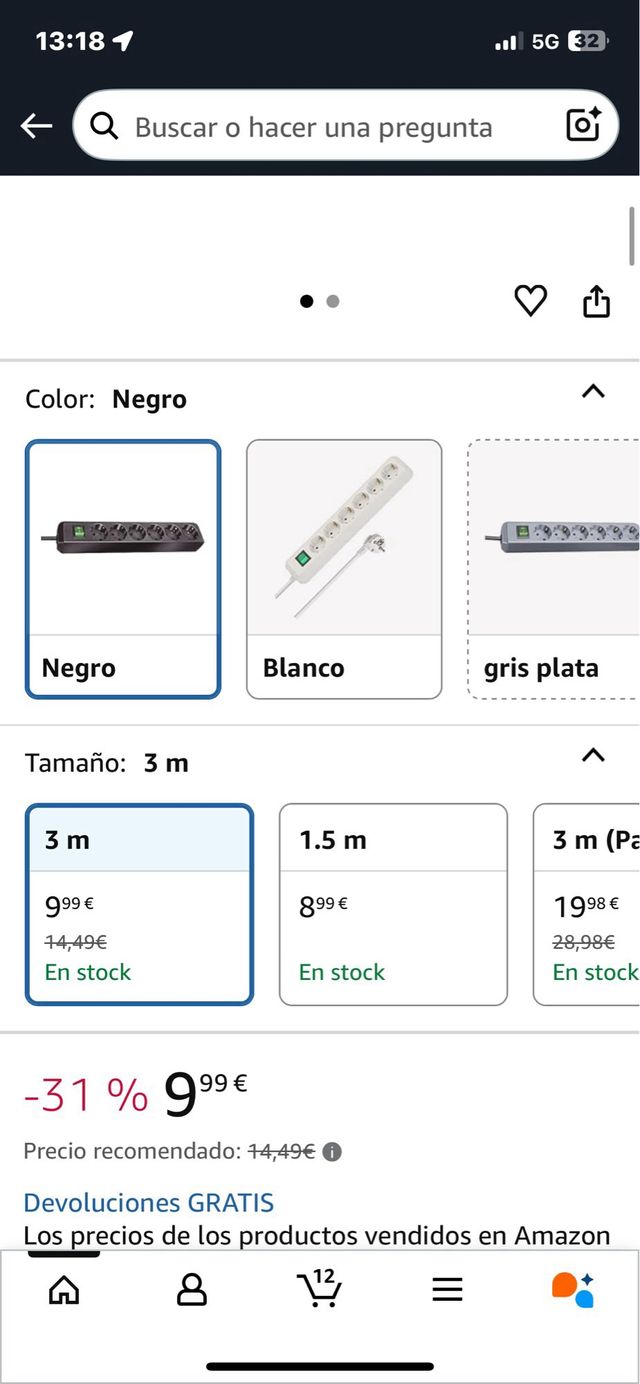Tap the search field Buscar o hacer una pregunta
The width and height of the screenshot is (640, 1384).
tap(320, 127)
